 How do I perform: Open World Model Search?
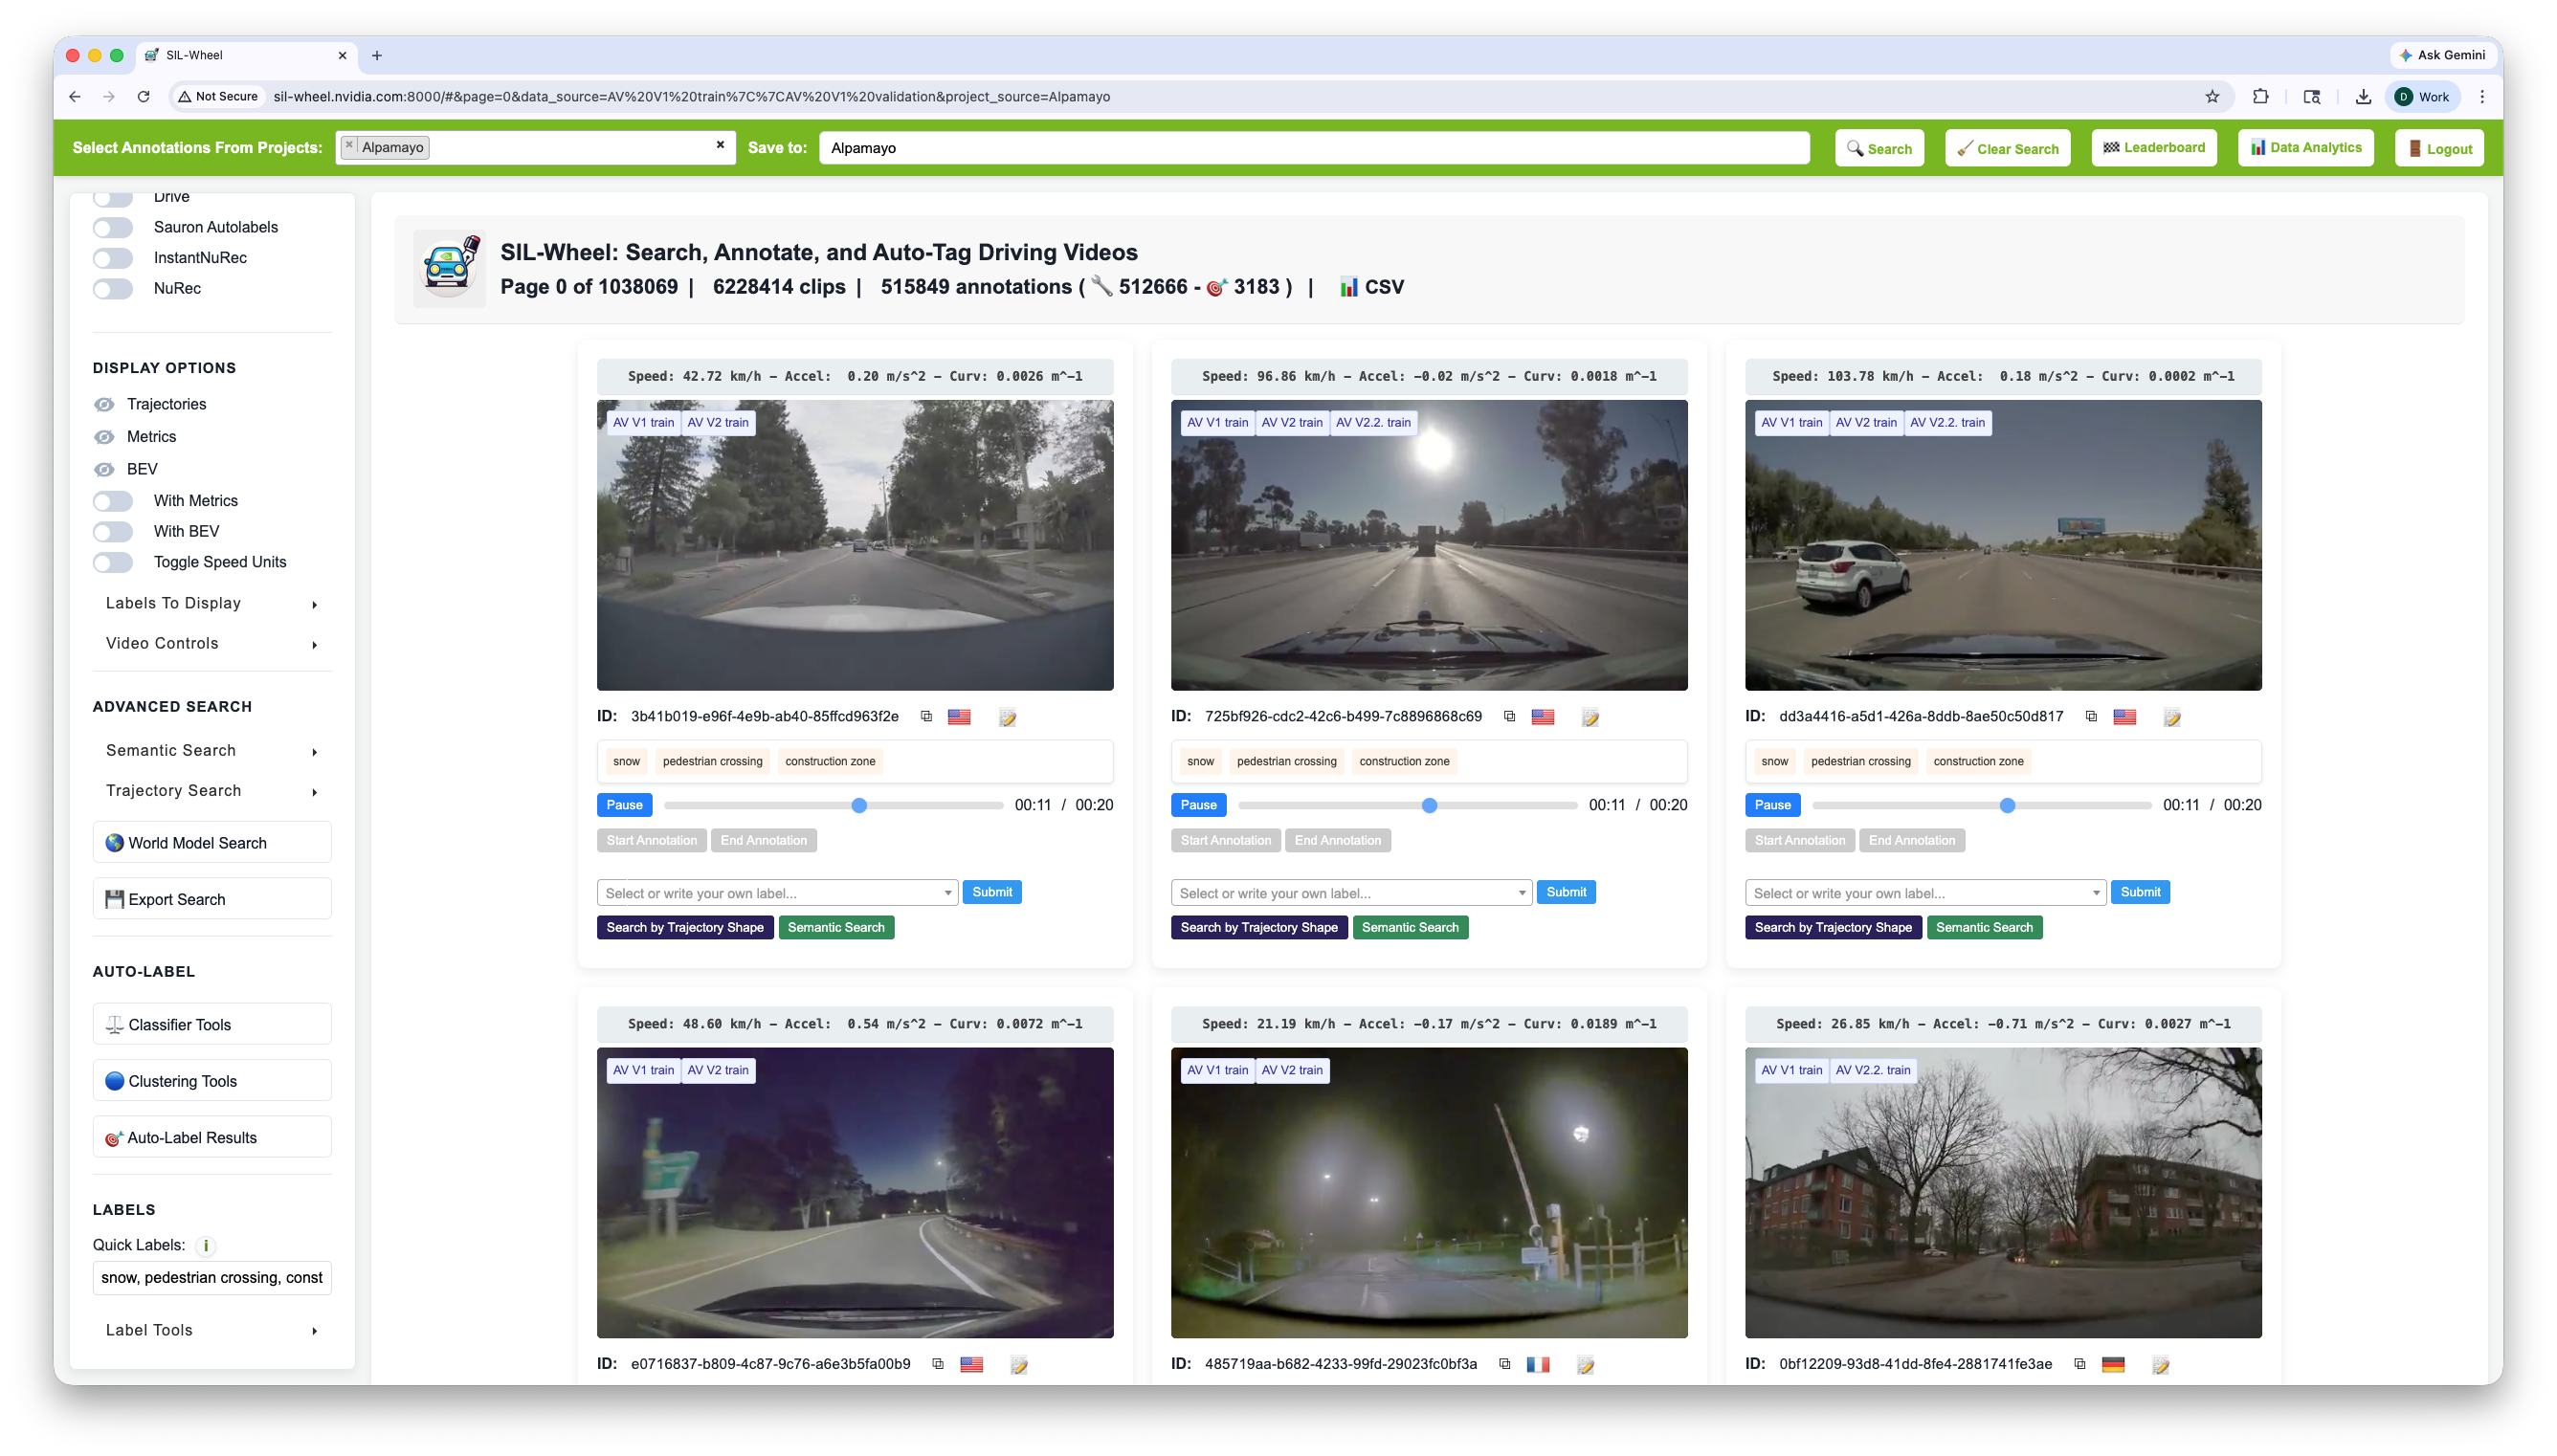[212, 842]
